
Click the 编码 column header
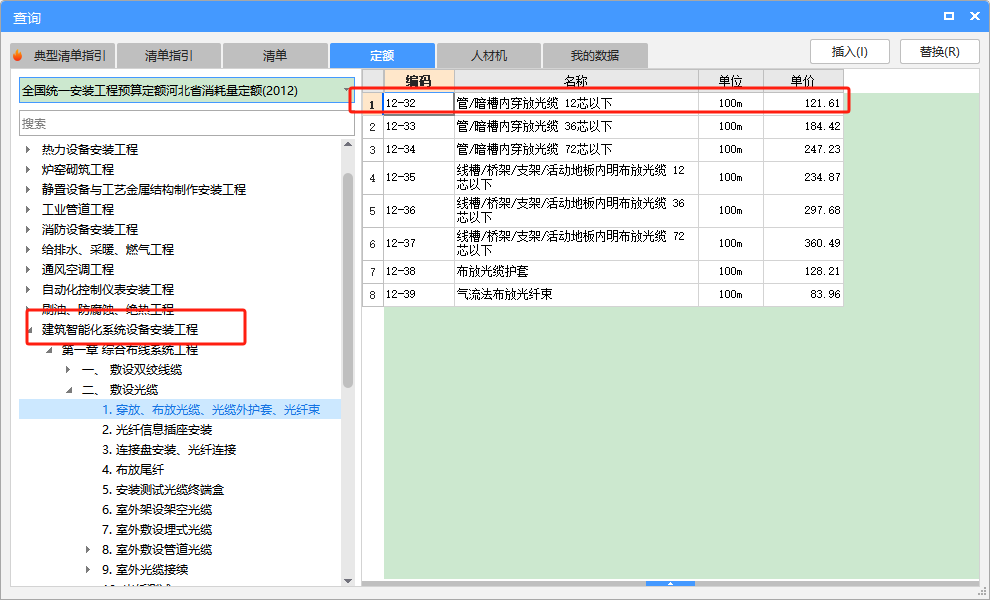[419, 81]
